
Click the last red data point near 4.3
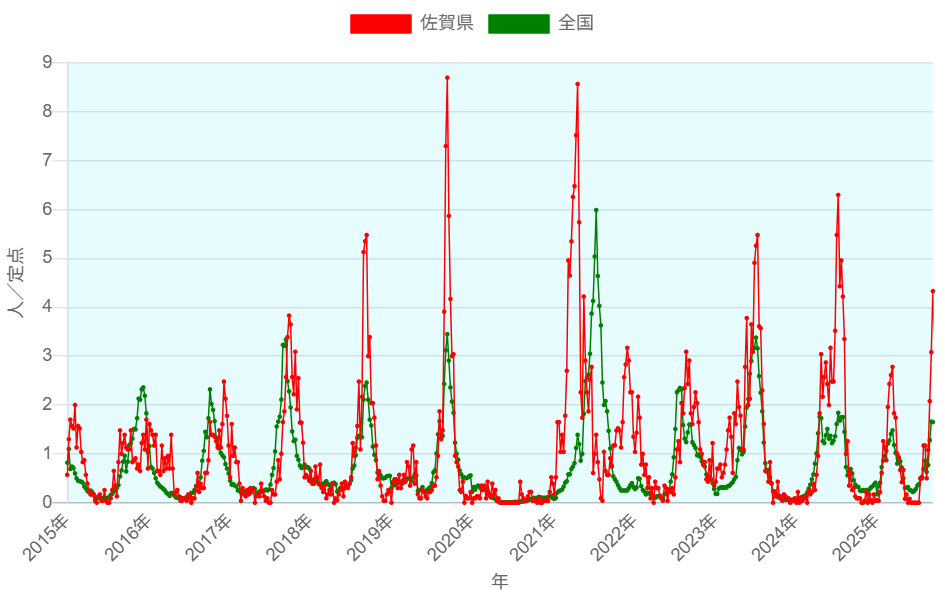[932, 291]
